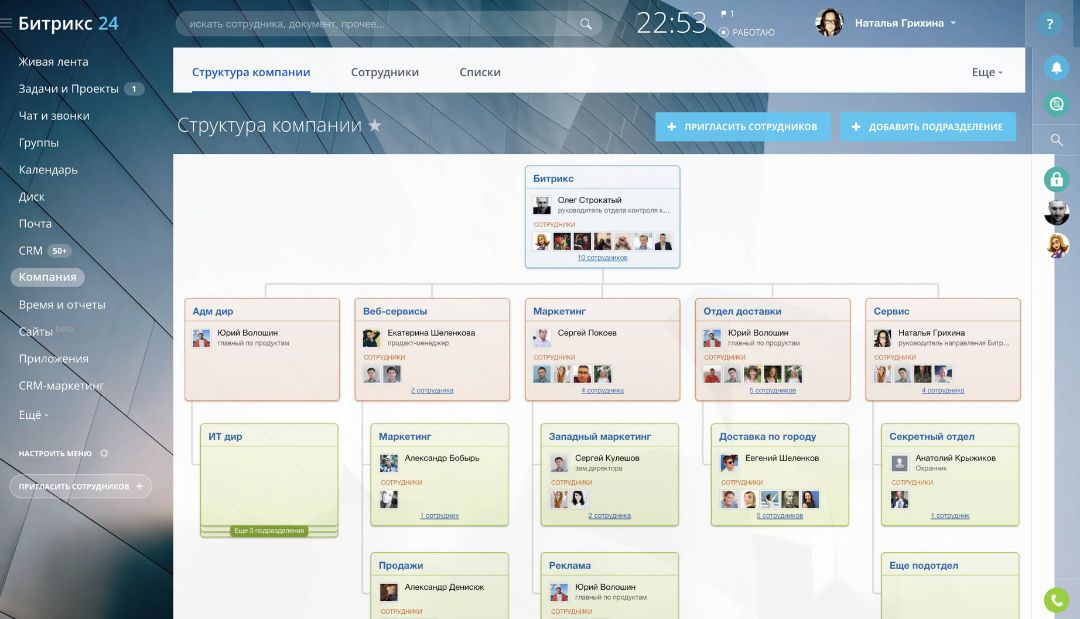This screenshot has width=1080, height=619.
Task: Click Сергей Кулешов avatar in Западный маркетинг
Action: point(559,463)
